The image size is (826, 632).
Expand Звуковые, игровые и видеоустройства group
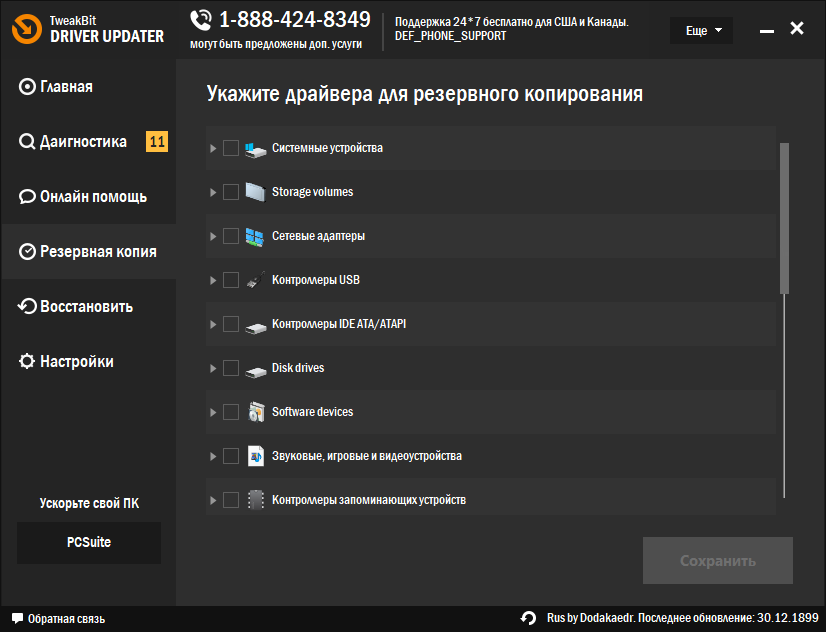213,456
